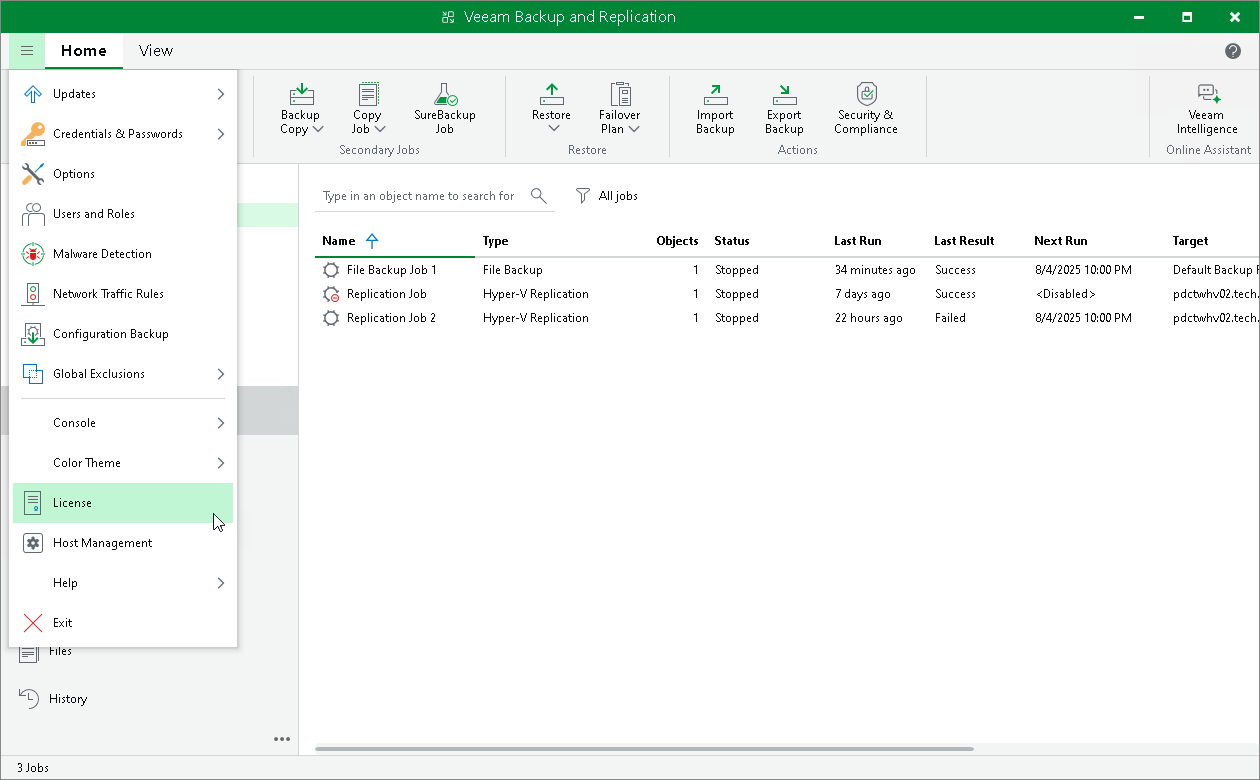The width and height of the screenshot is (1260, 780).
Task: Click the License document icon
Action: point(33,503)
